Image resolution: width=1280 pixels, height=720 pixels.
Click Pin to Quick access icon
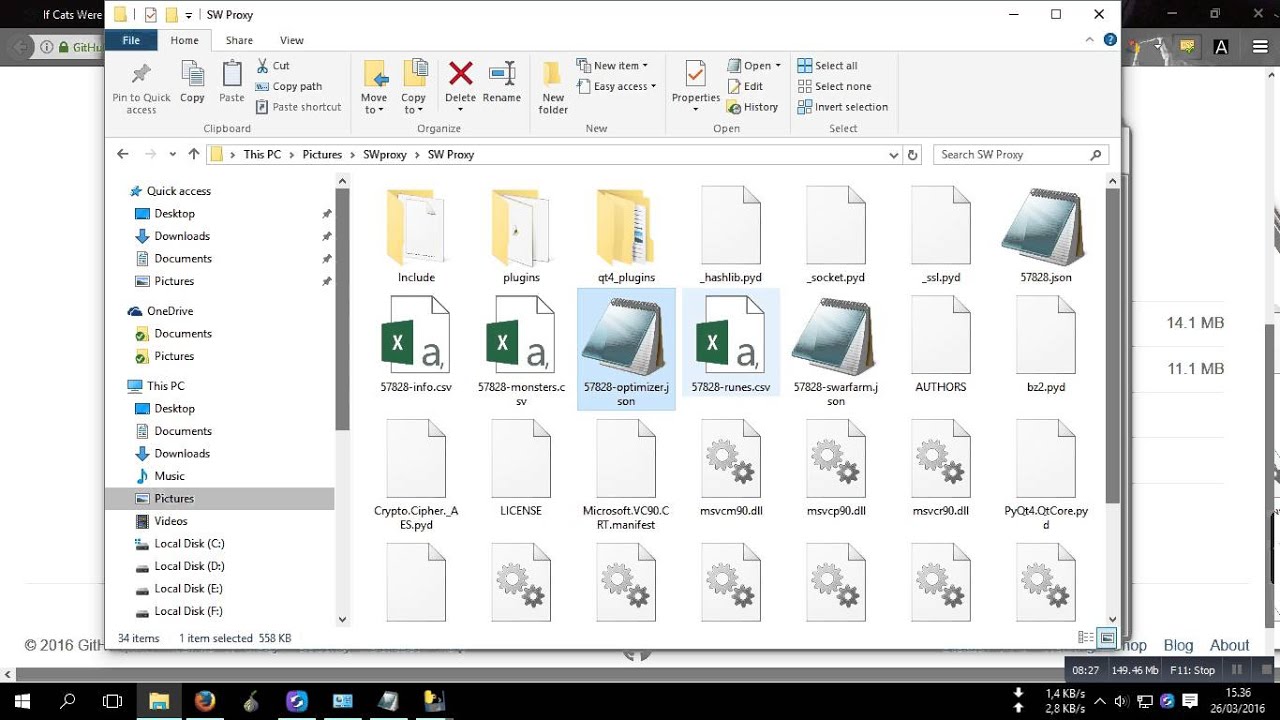(141, 87)
